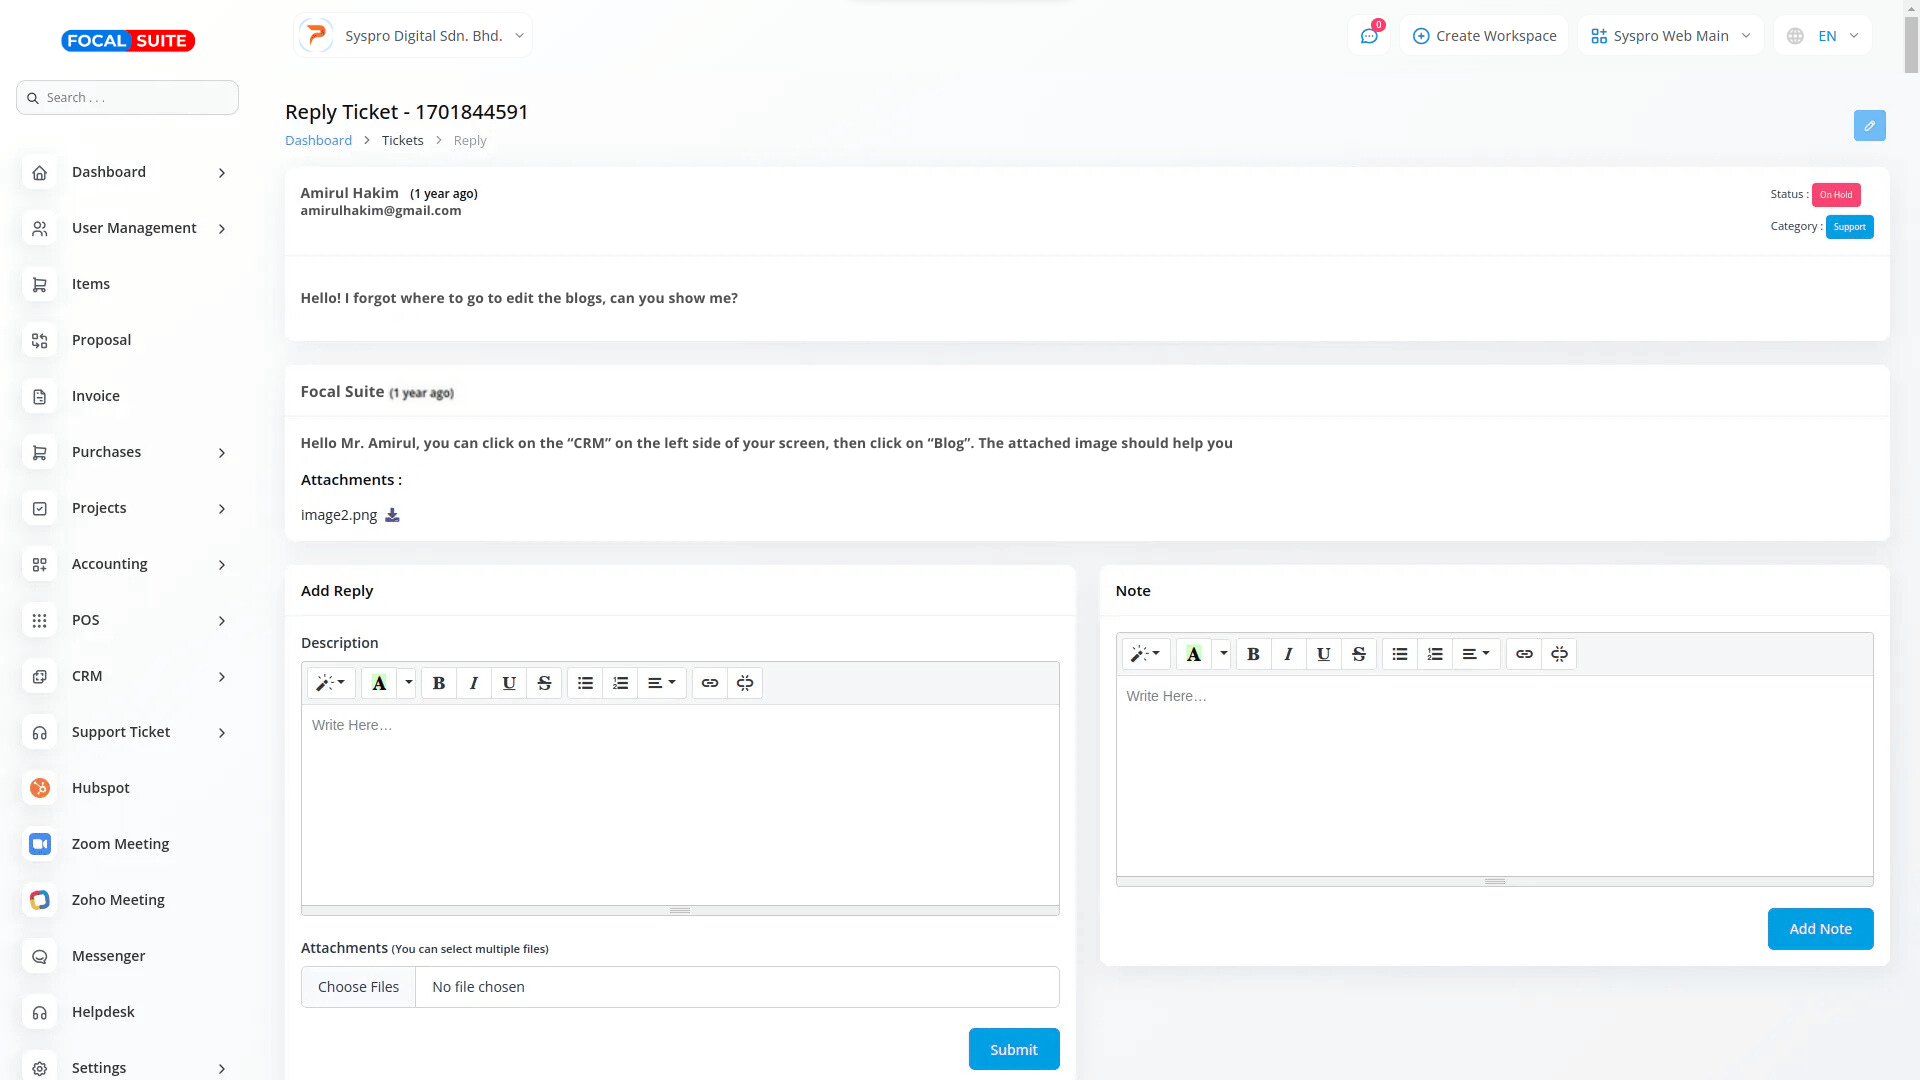Click the blue edit pencil icon

[x=1869, y=126]
